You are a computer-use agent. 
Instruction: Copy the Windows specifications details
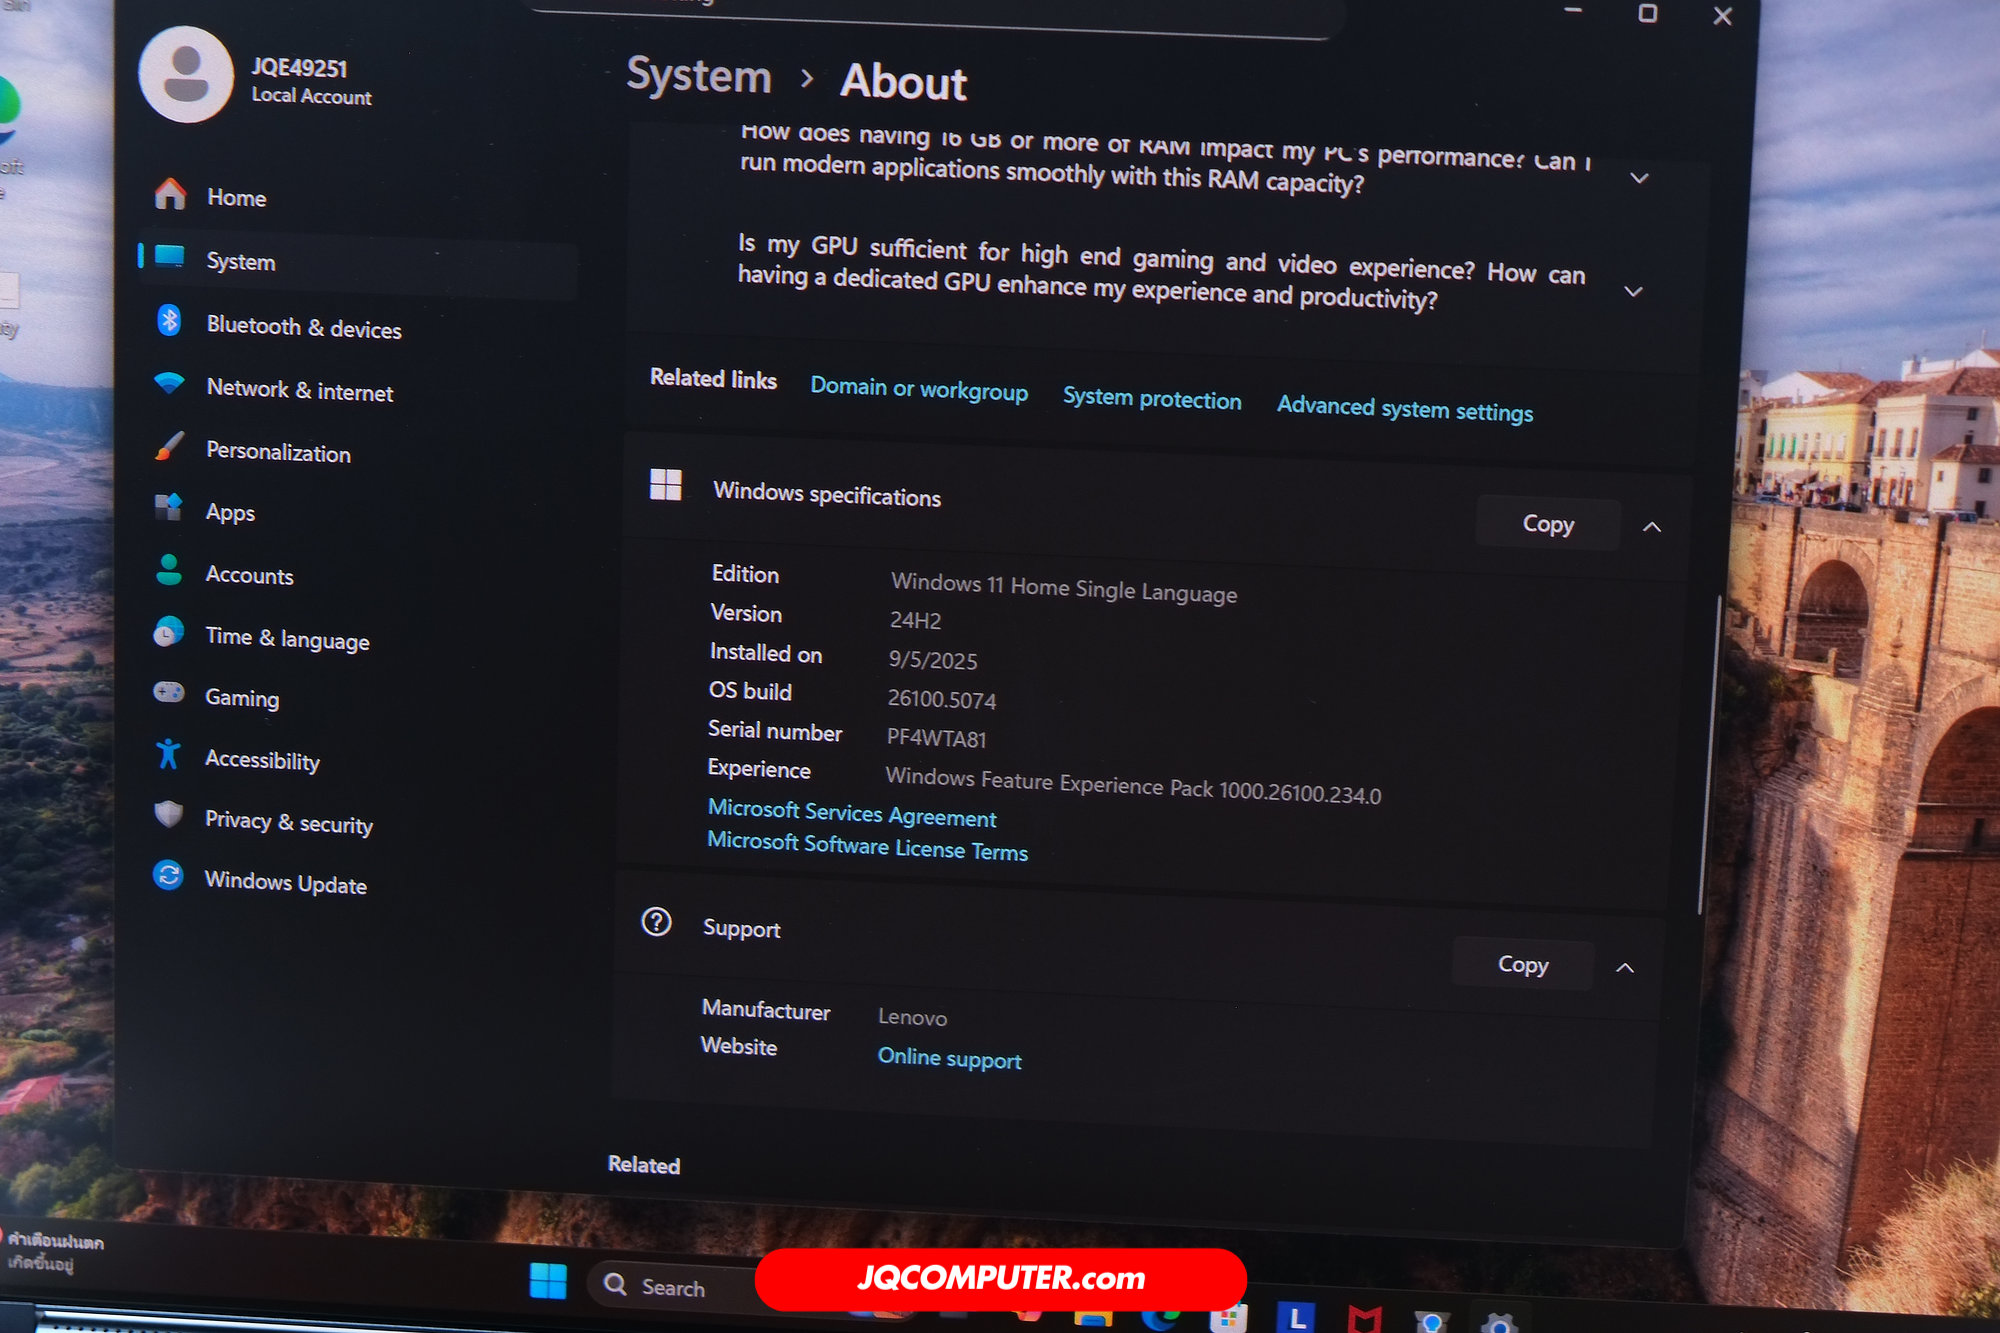point(1548,523)
